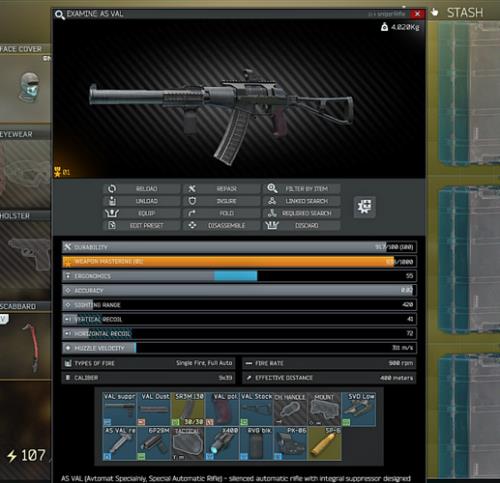The width and height of the screenshot is (500, 483).
Task: Click the 'Single Fire, Full Auto' value
Action: click(204, 363)
